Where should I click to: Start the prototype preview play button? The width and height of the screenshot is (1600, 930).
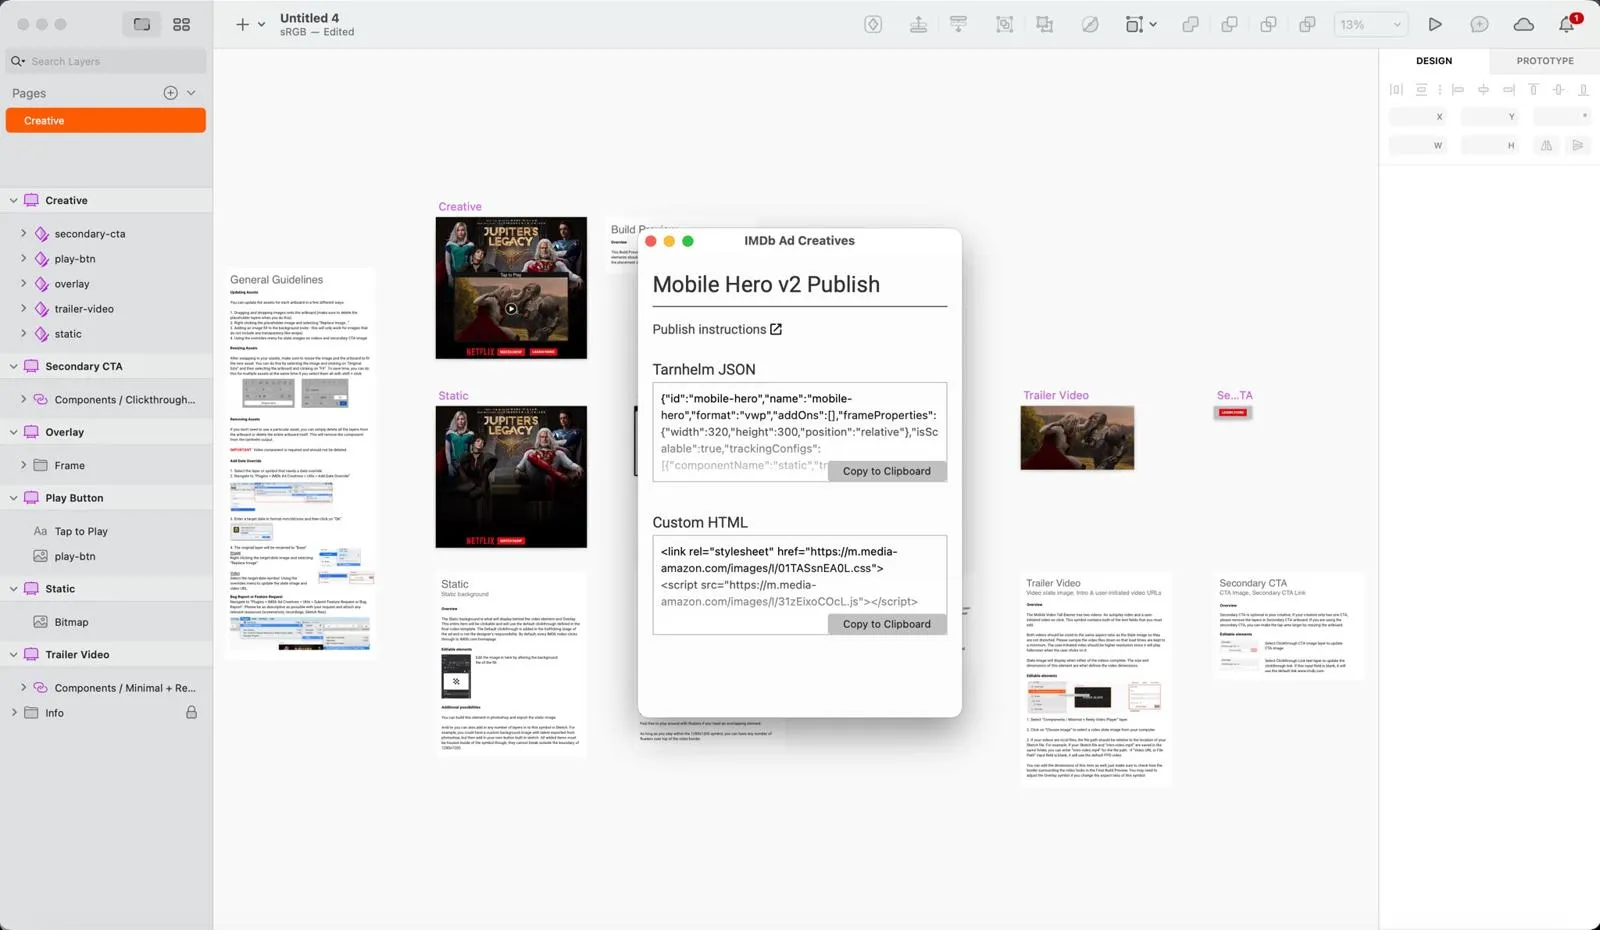pyautogui.click(x=1435, y=24)
